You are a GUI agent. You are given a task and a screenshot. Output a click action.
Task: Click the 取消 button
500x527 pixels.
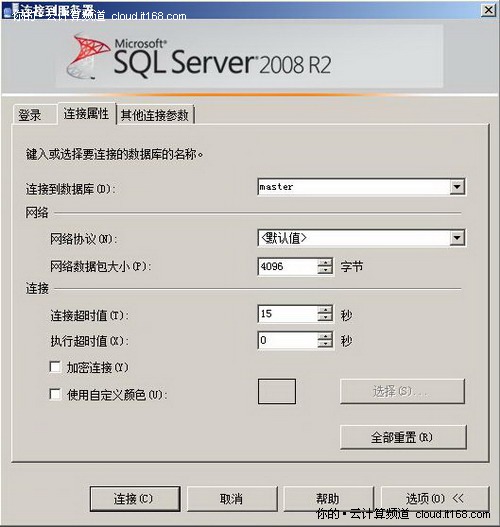232,499
